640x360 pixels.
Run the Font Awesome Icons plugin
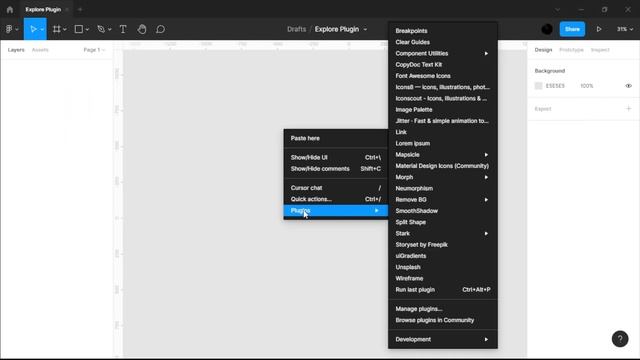click(x=442, y=76)
